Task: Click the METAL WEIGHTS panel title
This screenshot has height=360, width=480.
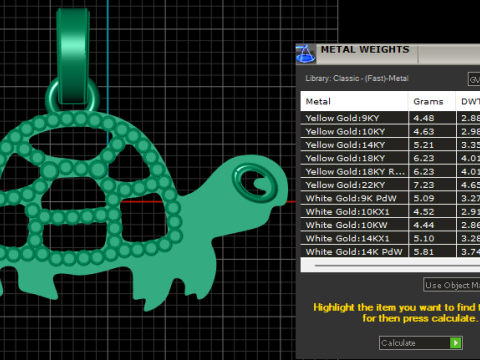Action: point(365,49)
